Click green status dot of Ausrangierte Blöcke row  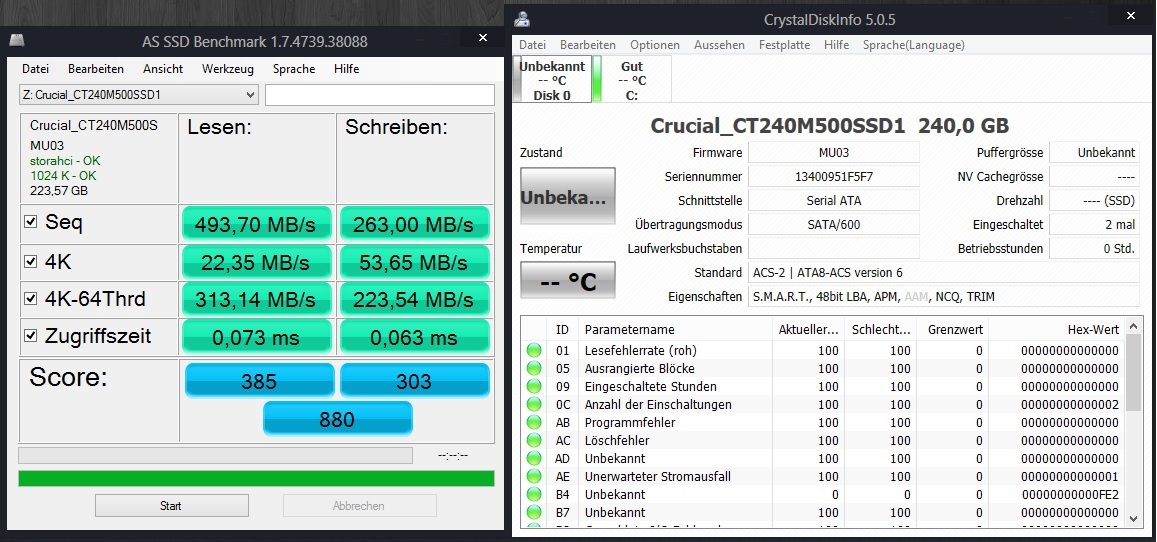click(534, 369)
